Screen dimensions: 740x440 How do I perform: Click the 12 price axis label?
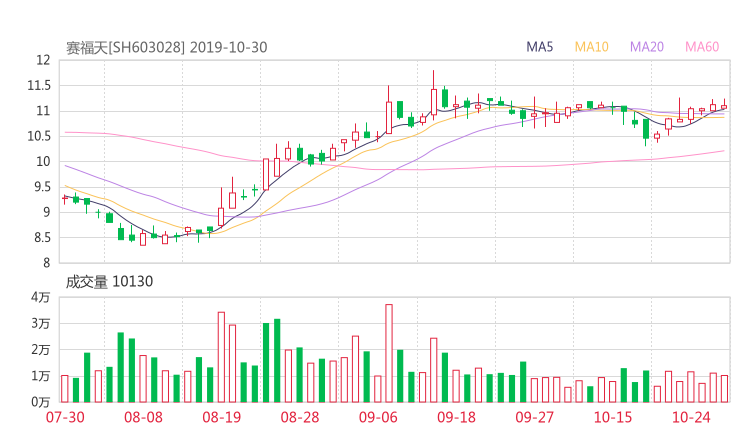[42, 60]
